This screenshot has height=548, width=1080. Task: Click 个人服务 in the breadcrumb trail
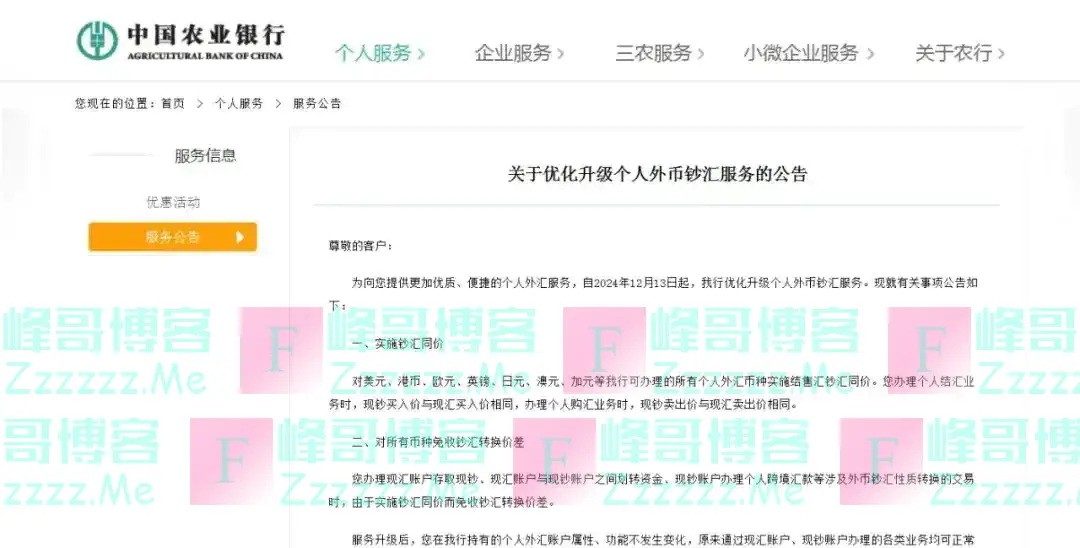pos(238,104)
